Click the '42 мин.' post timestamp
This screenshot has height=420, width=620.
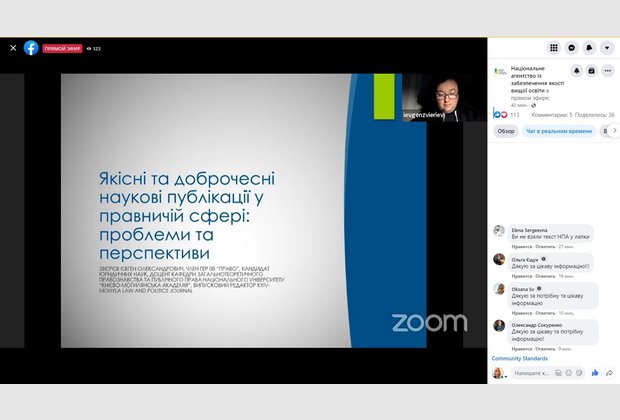[519, 105]
